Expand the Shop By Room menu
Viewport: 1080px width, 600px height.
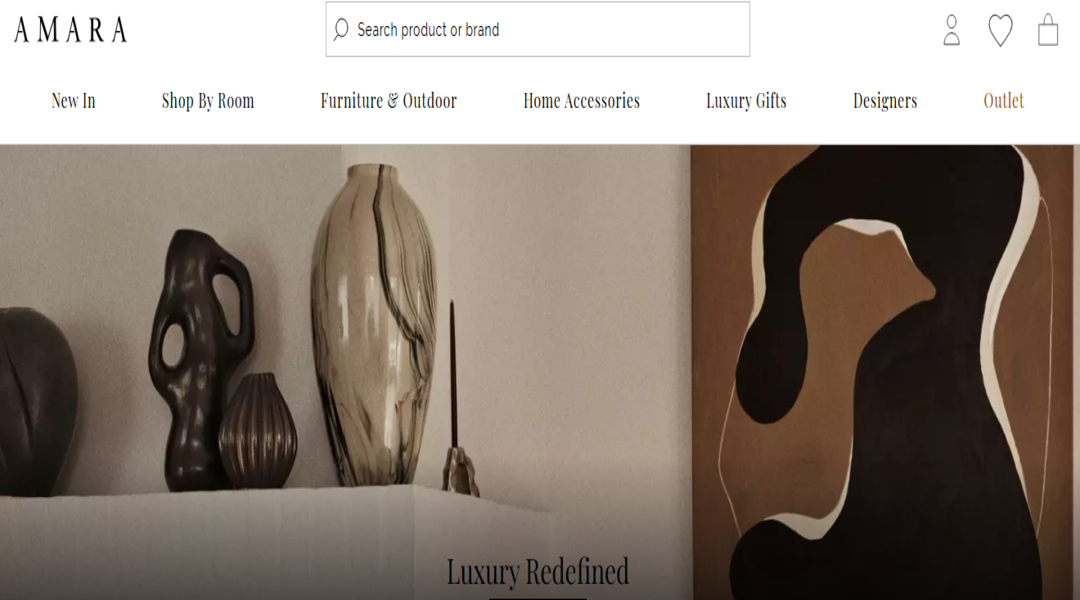pyautogui.click(x=208, y=101)
